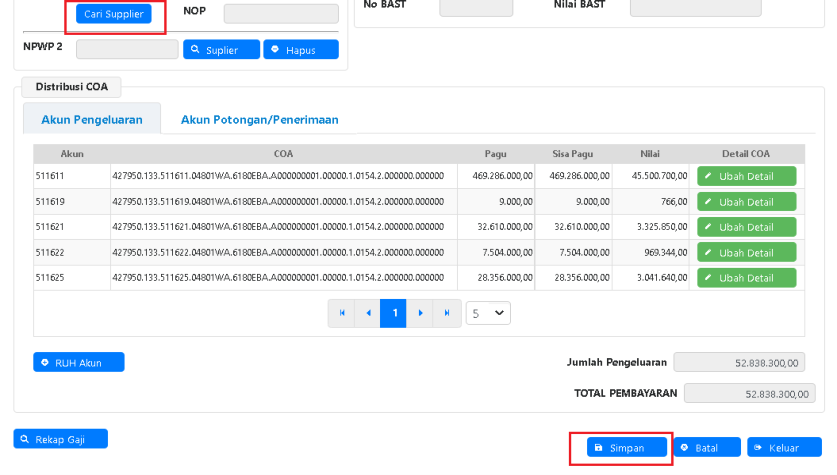Viewport: 837px width, 475px height.
Task: Switch to Akun Potongan/Penerimaan tab
Action: [259, 119]
